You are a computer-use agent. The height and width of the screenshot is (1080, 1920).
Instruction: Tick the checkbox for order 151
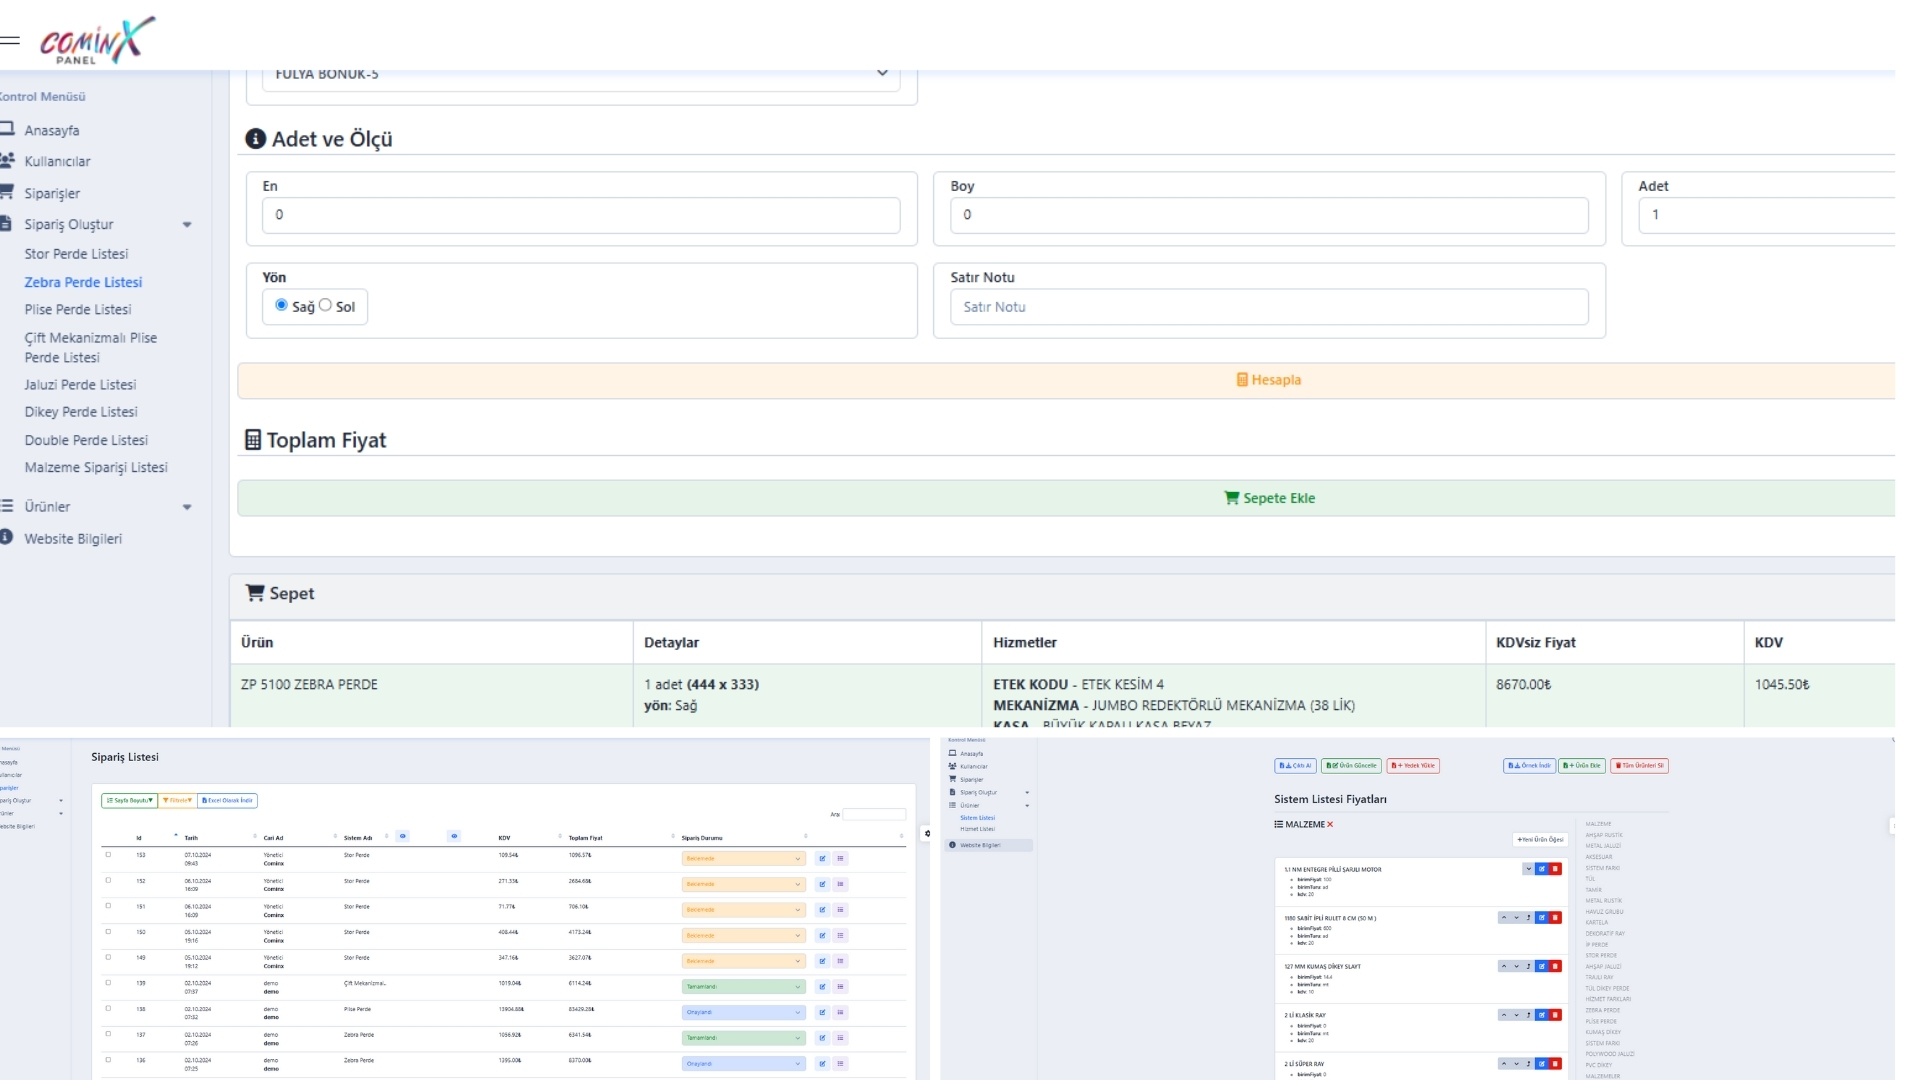[108, 906]
